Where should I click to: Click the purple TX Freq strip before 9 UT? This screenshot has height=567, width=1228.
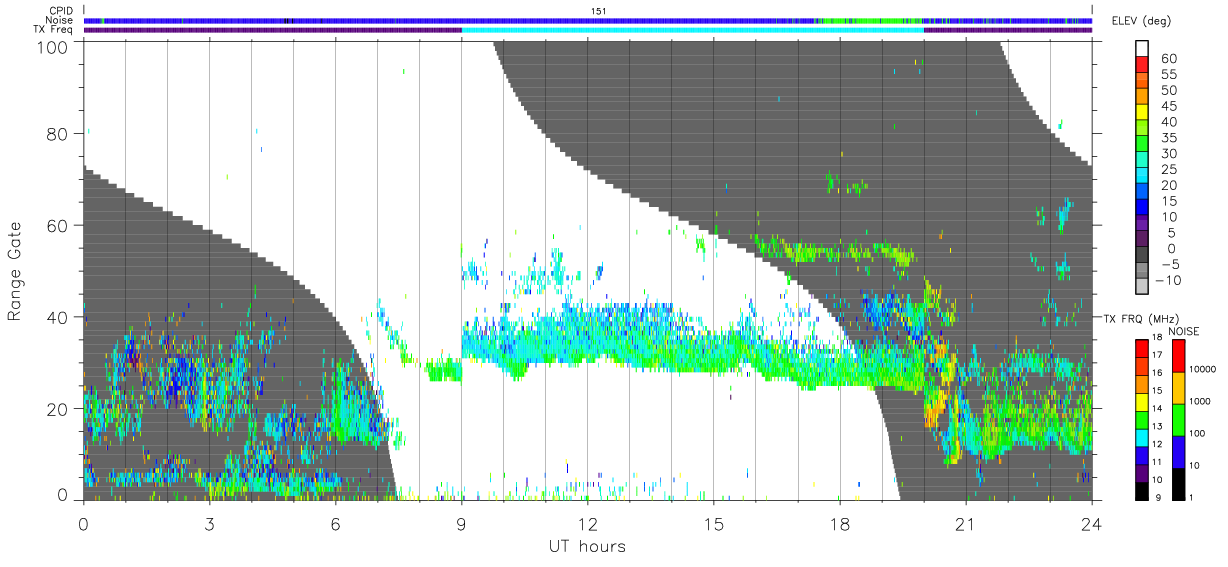coord(272,29)
